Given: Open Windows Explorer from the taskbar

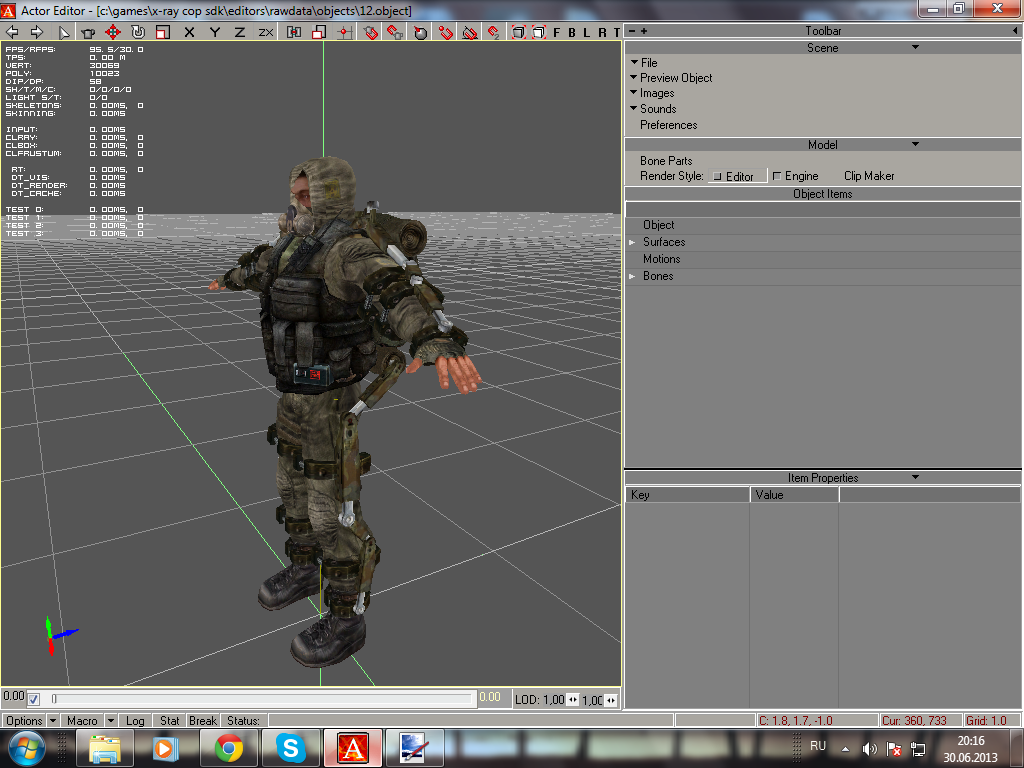Looking at the screenshot, I should 105,748.
